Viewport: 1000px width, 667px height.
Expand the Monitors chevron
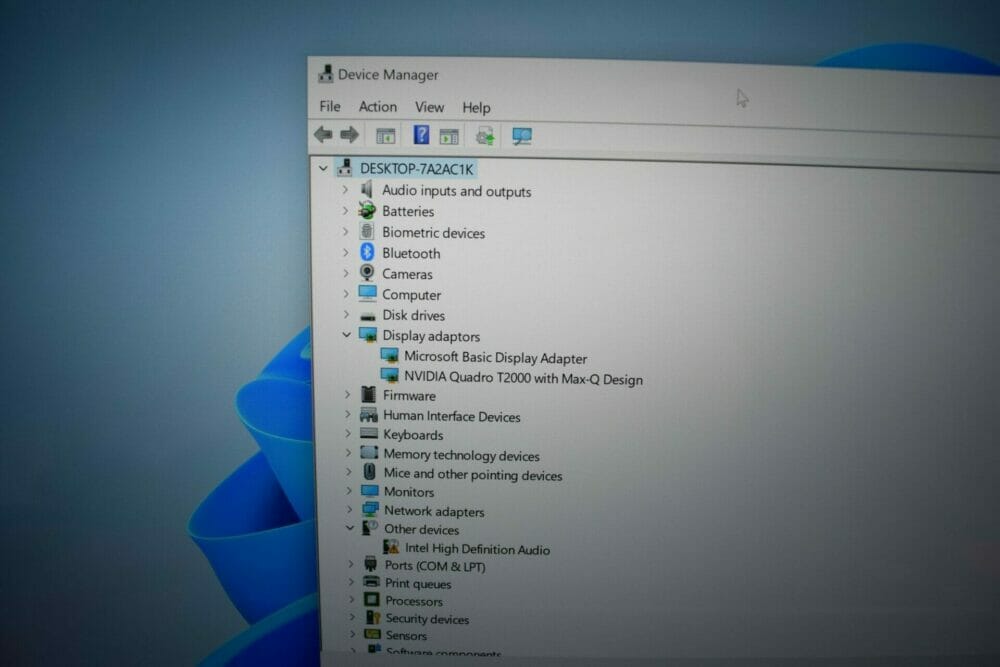[349, 491]
